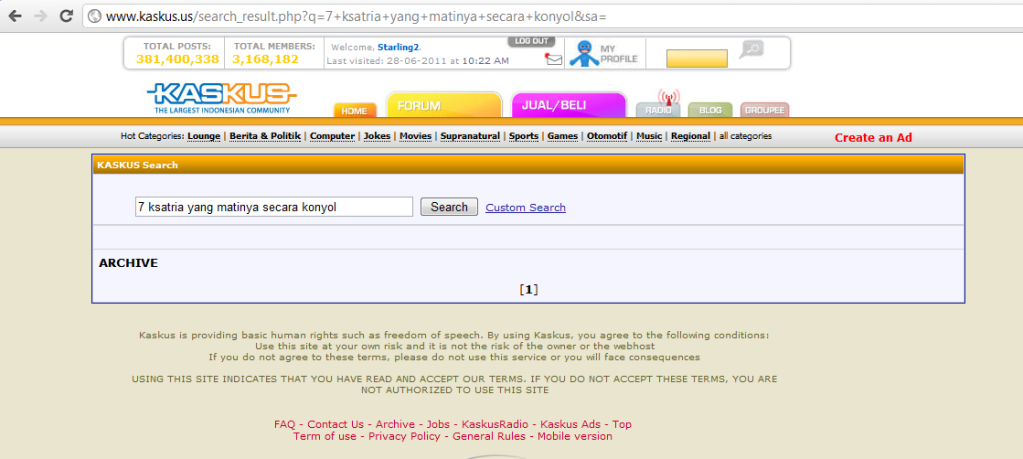
Task: Click the TOTAL POSTS count 381,400,338
Action: [x=177, y=59]
